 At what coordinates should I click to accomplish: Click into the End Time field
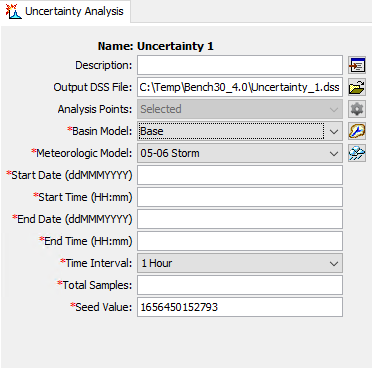[x=240, y=241]
